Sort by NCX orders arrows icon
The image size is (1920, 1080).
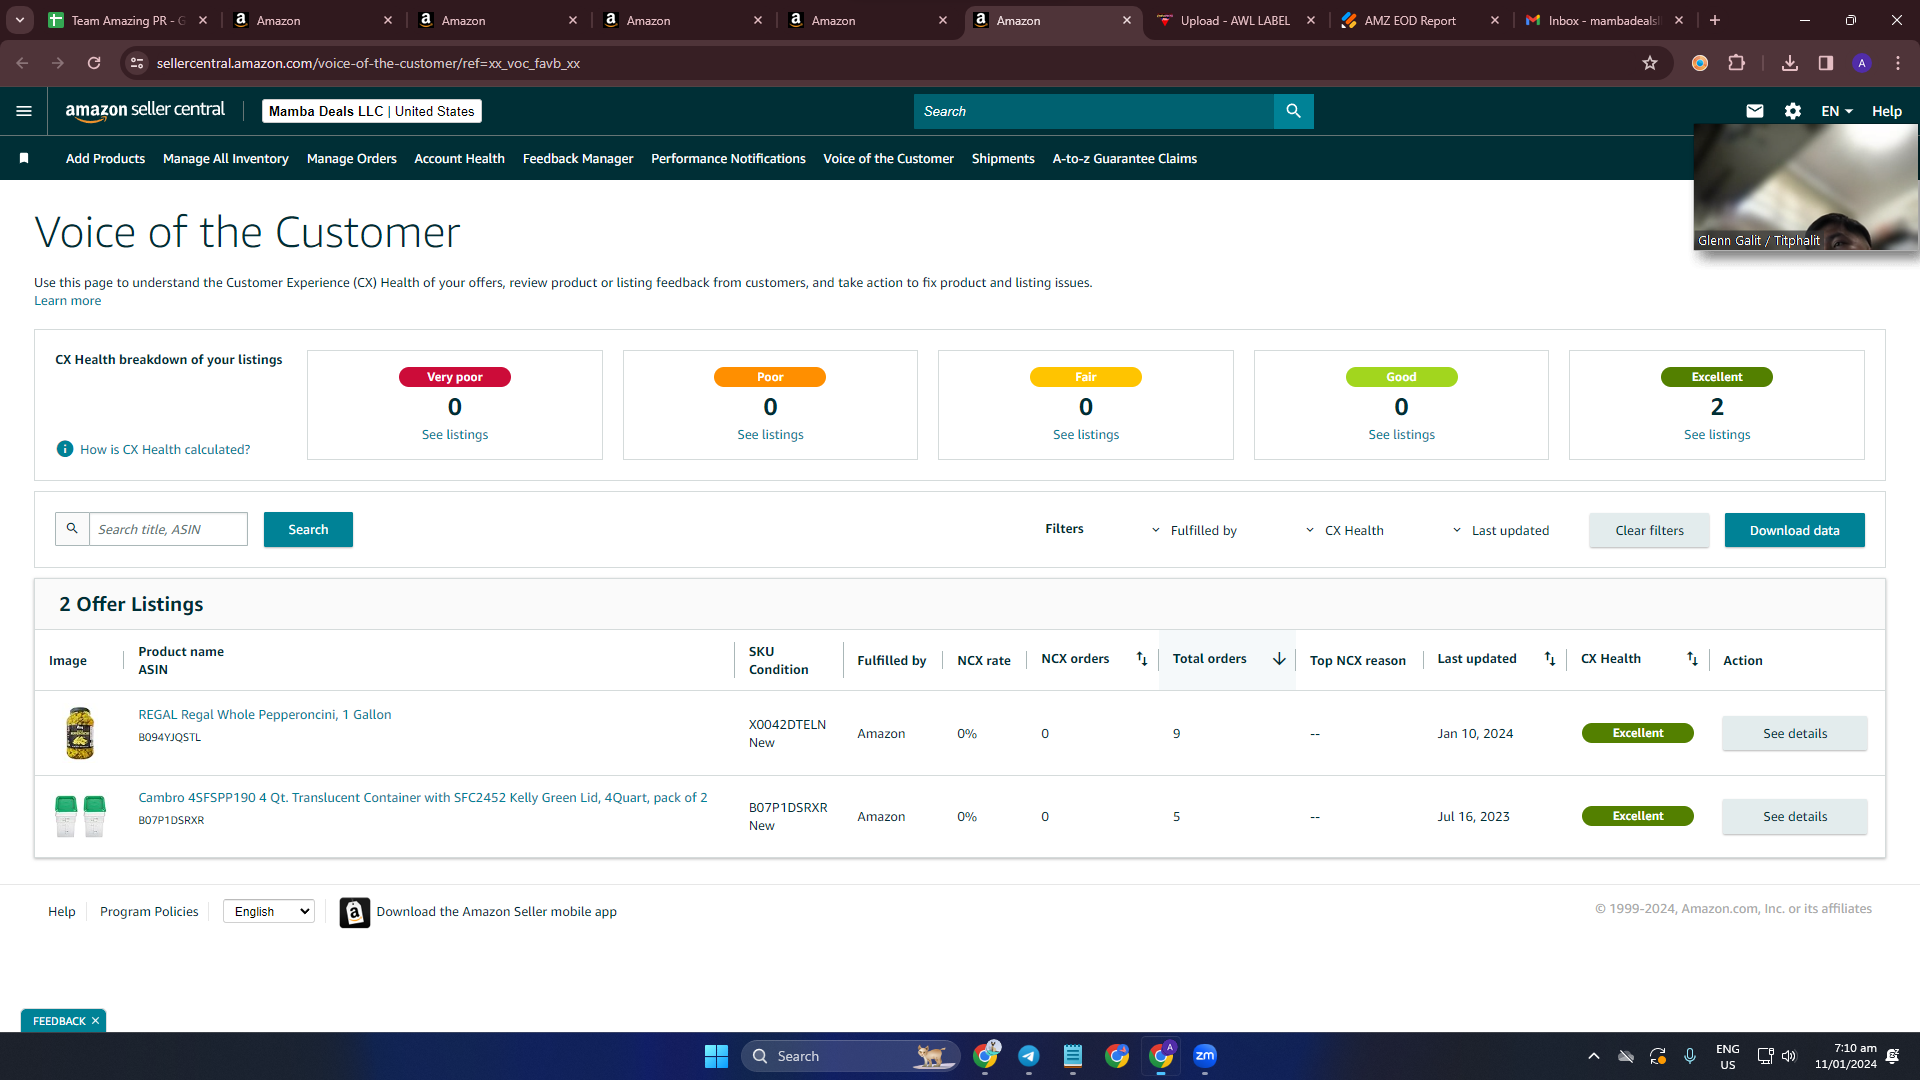pos(1142,659)
